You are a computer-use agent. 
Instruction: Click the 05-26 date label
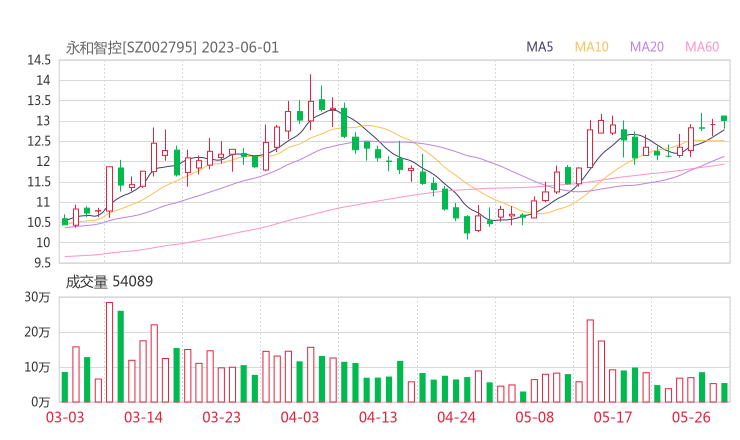click(691, 417)
